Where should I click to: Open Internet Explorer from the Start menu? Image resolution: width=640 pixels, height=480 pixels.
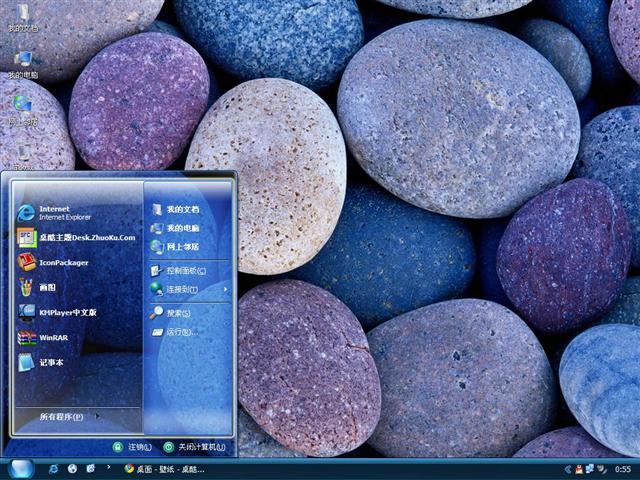click(x=60, y=212)
